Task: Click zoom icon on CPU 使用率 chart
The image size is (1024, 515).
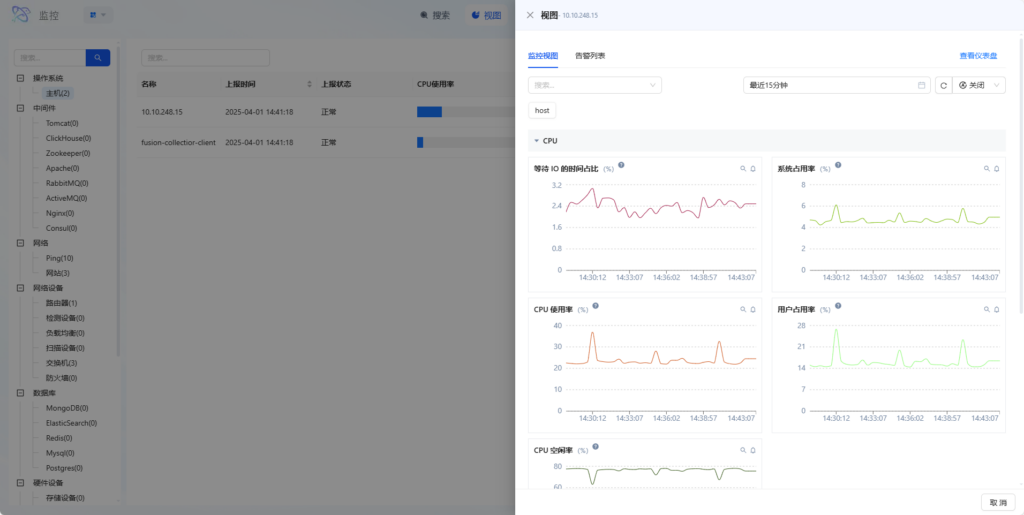Action: coord(743,309)
